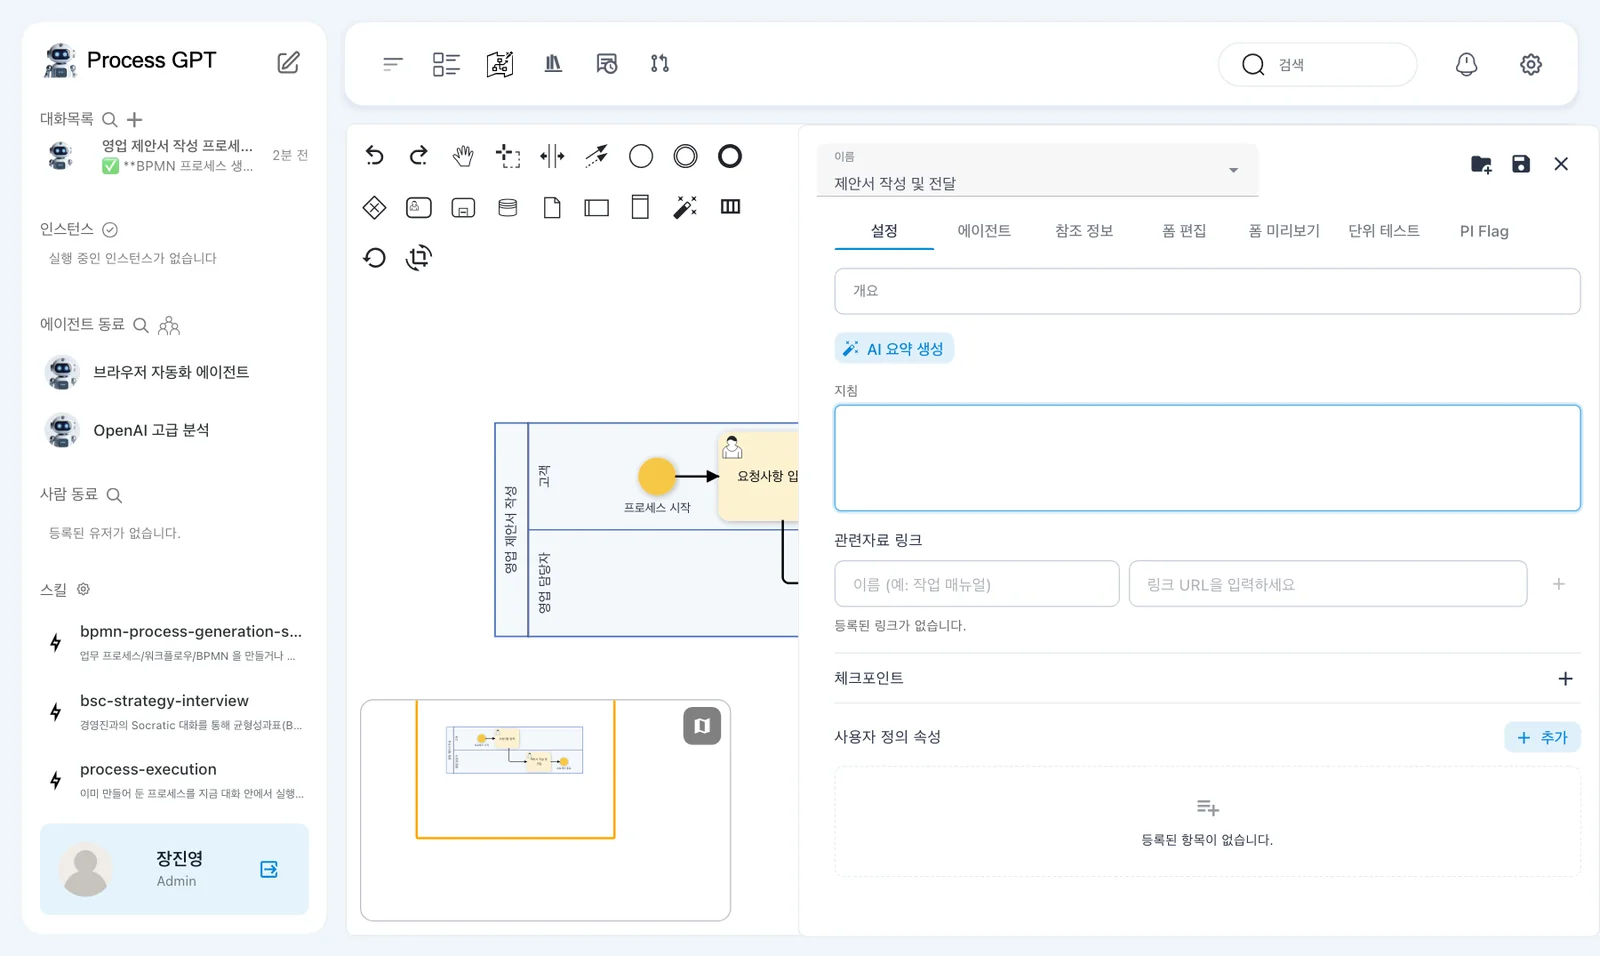Select the data store cylinder tool
1600x956 pixels.
(x=508, y=207)
